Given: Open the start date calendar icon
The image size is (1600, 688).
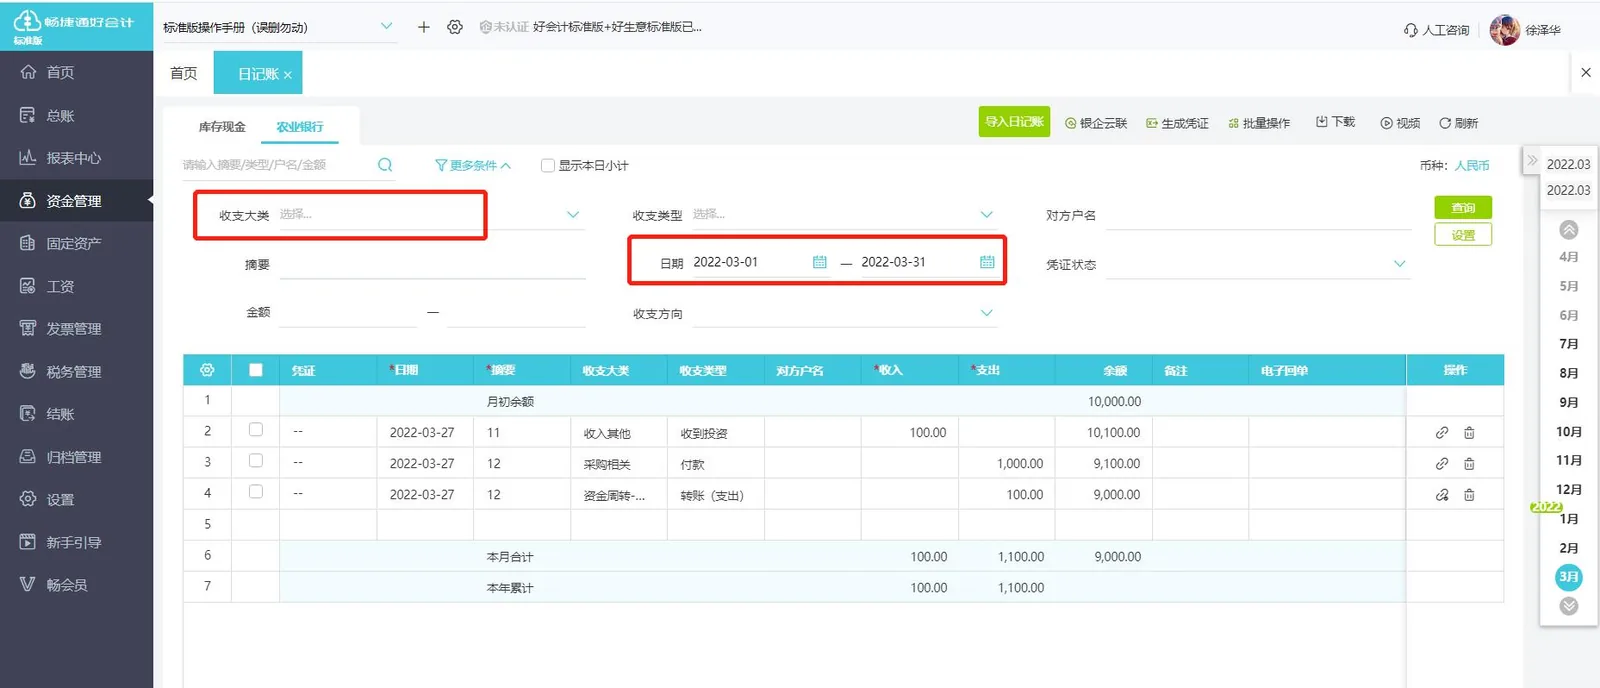Looking at the screenshot, I should [x=820, y=262].
